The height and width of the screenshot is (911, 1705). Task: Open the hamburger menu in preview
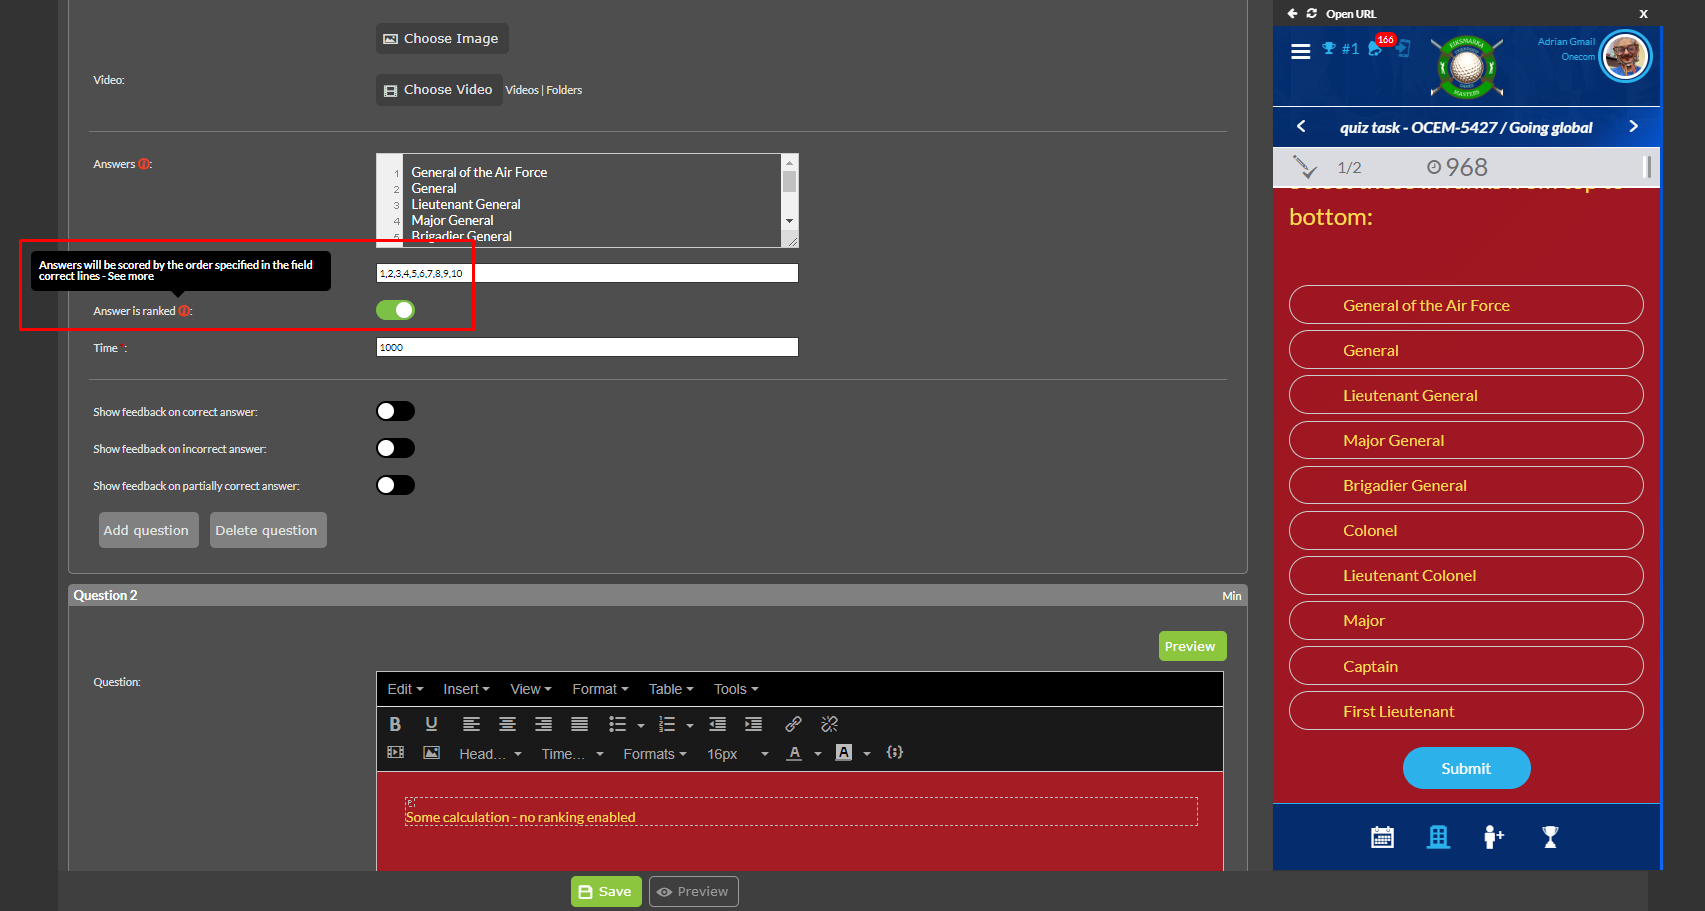[1300, 51]
